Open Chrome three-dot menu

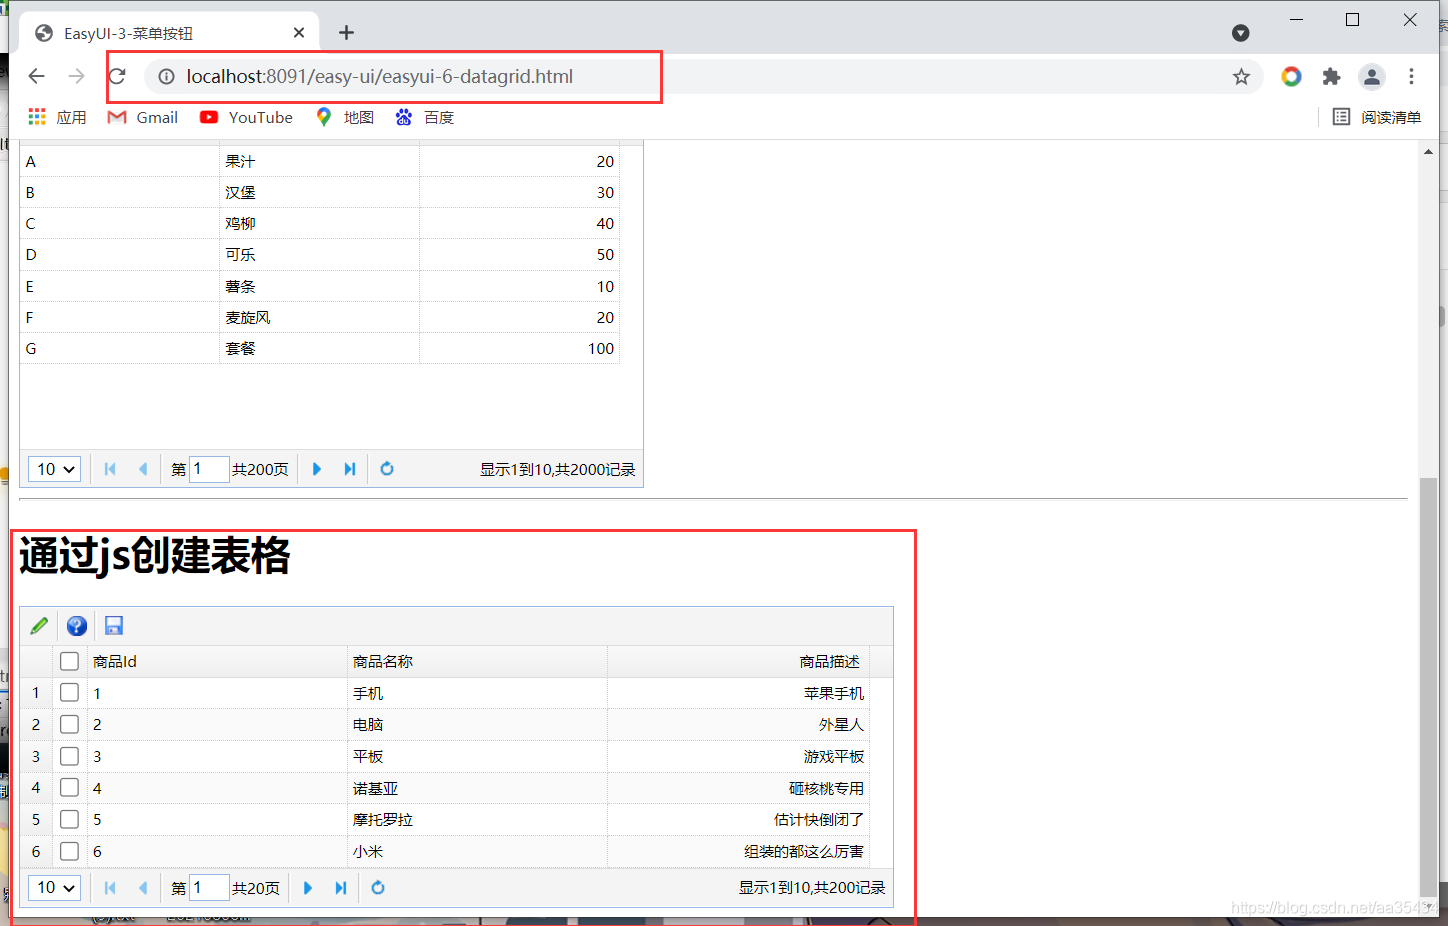pos(1411,76)
